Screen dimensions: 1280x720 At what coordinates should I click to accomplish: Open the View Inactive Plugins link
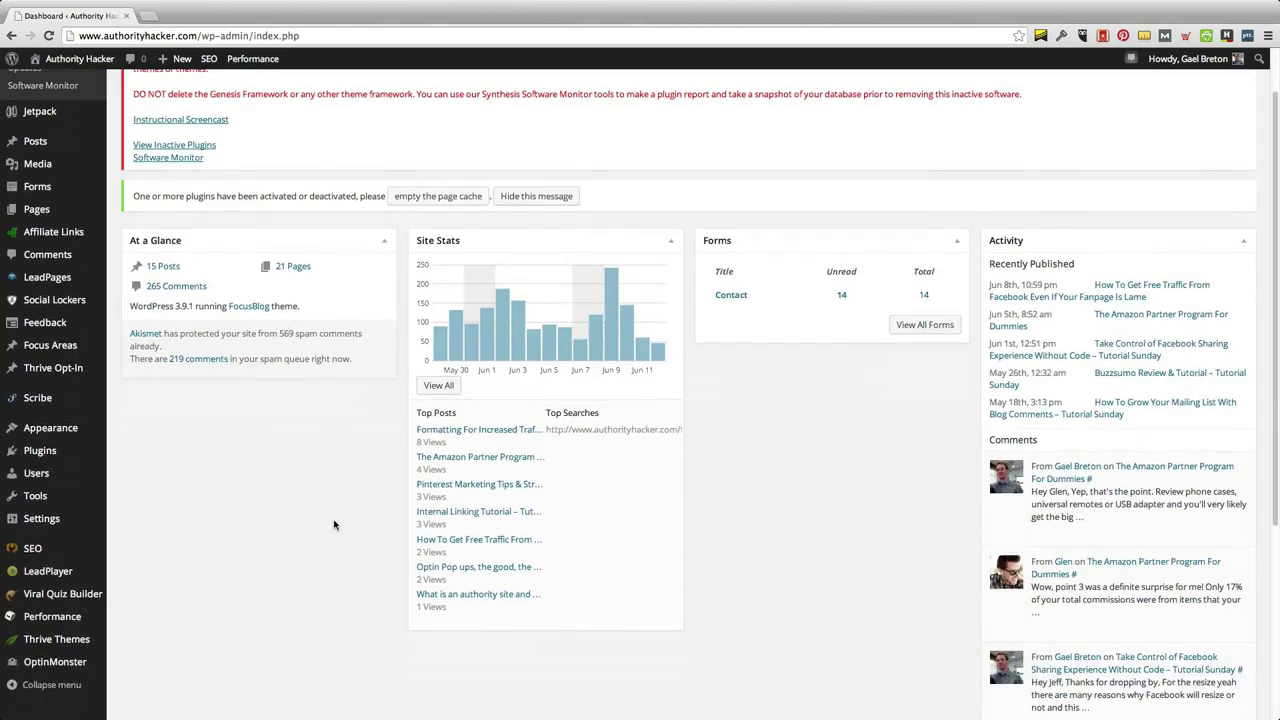[x=174, y=145]
